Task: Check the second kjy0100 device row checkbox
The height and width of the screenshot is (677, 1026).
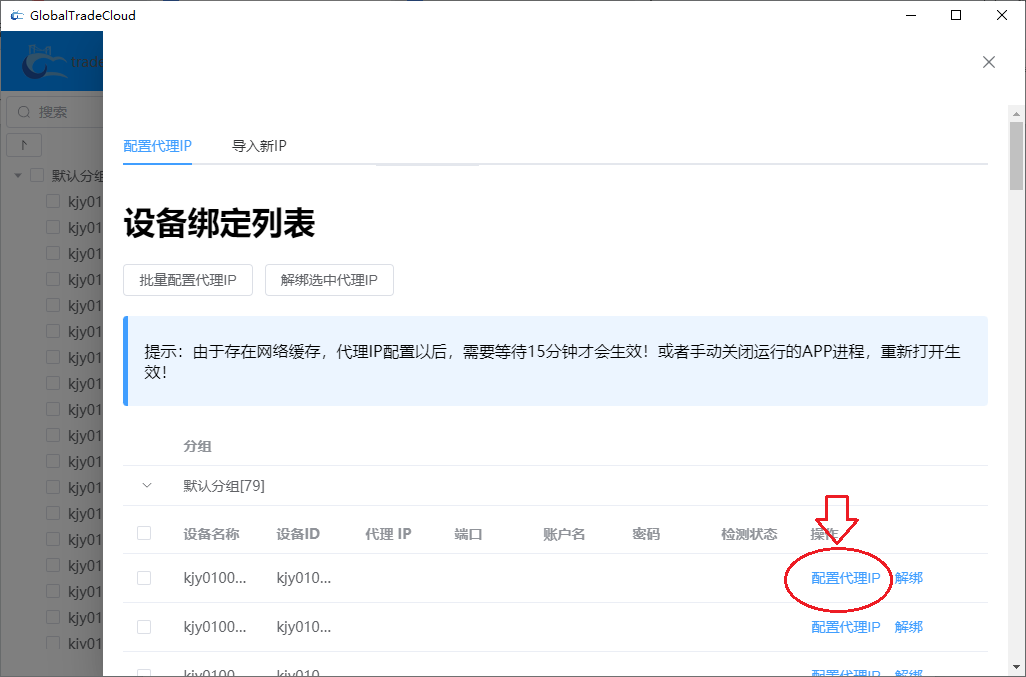Action: 143,627
